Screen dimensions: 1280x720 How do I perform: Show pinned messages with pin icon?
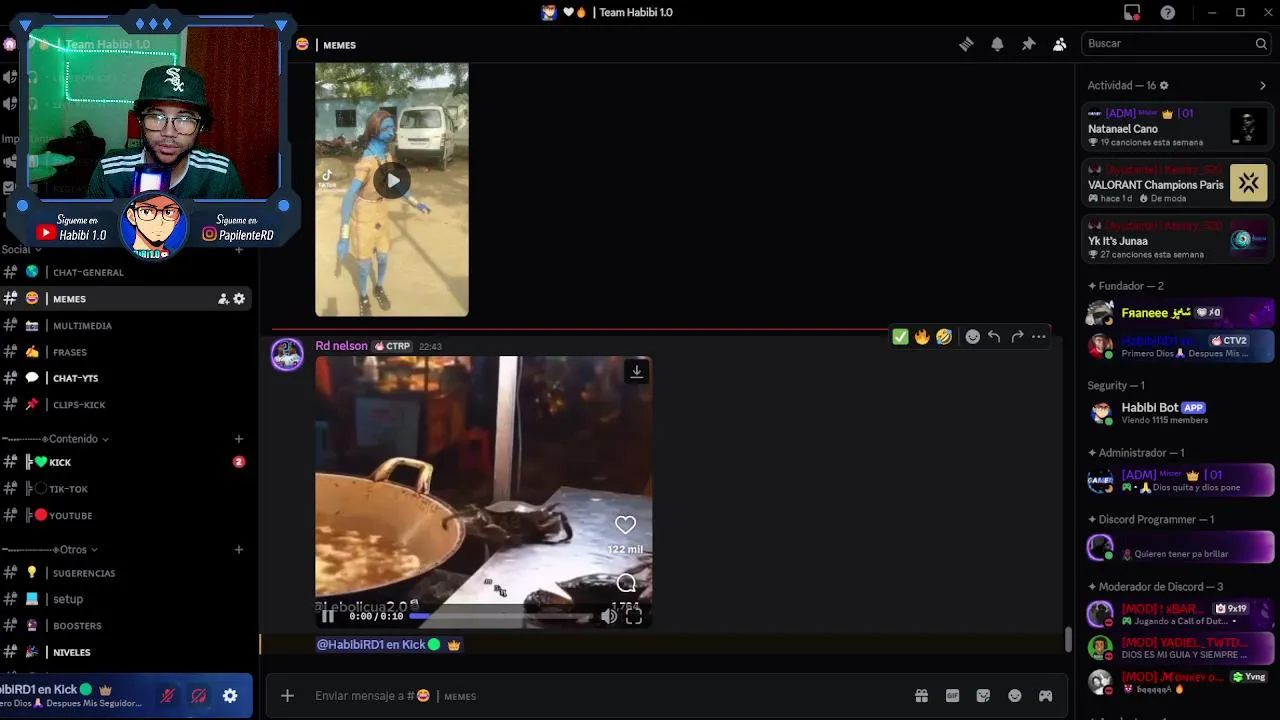click(x=1028, y=44)
